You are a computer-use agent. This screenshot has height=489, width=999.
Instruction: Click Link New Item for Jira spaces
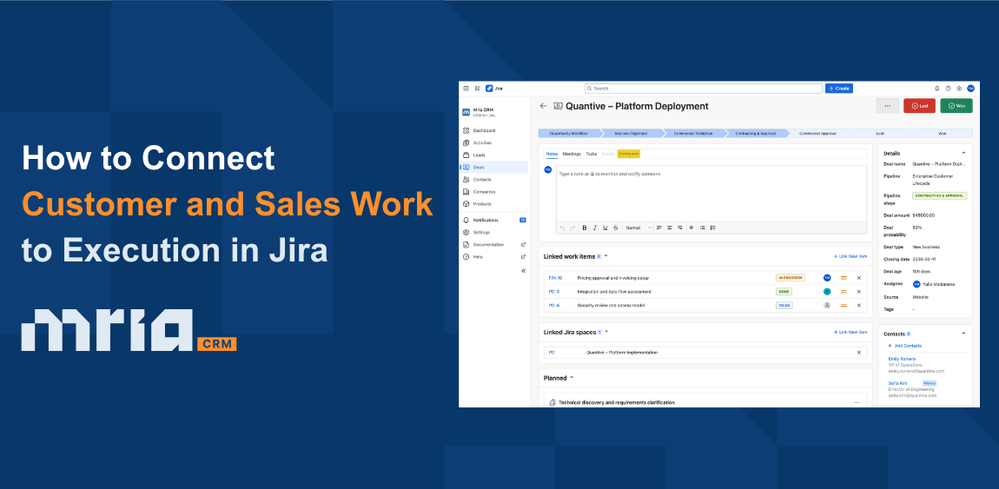click(851, 332)
